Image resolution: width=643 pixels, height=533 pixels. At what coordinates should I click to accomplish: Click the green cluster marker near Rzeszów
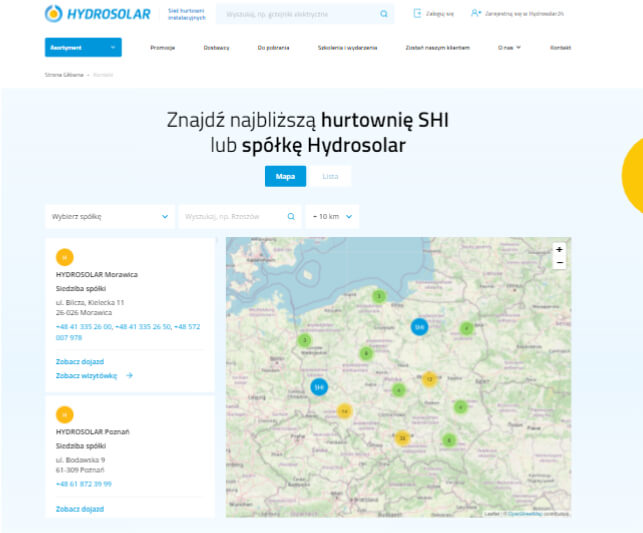pyautogui.click(x=449, y=440)
